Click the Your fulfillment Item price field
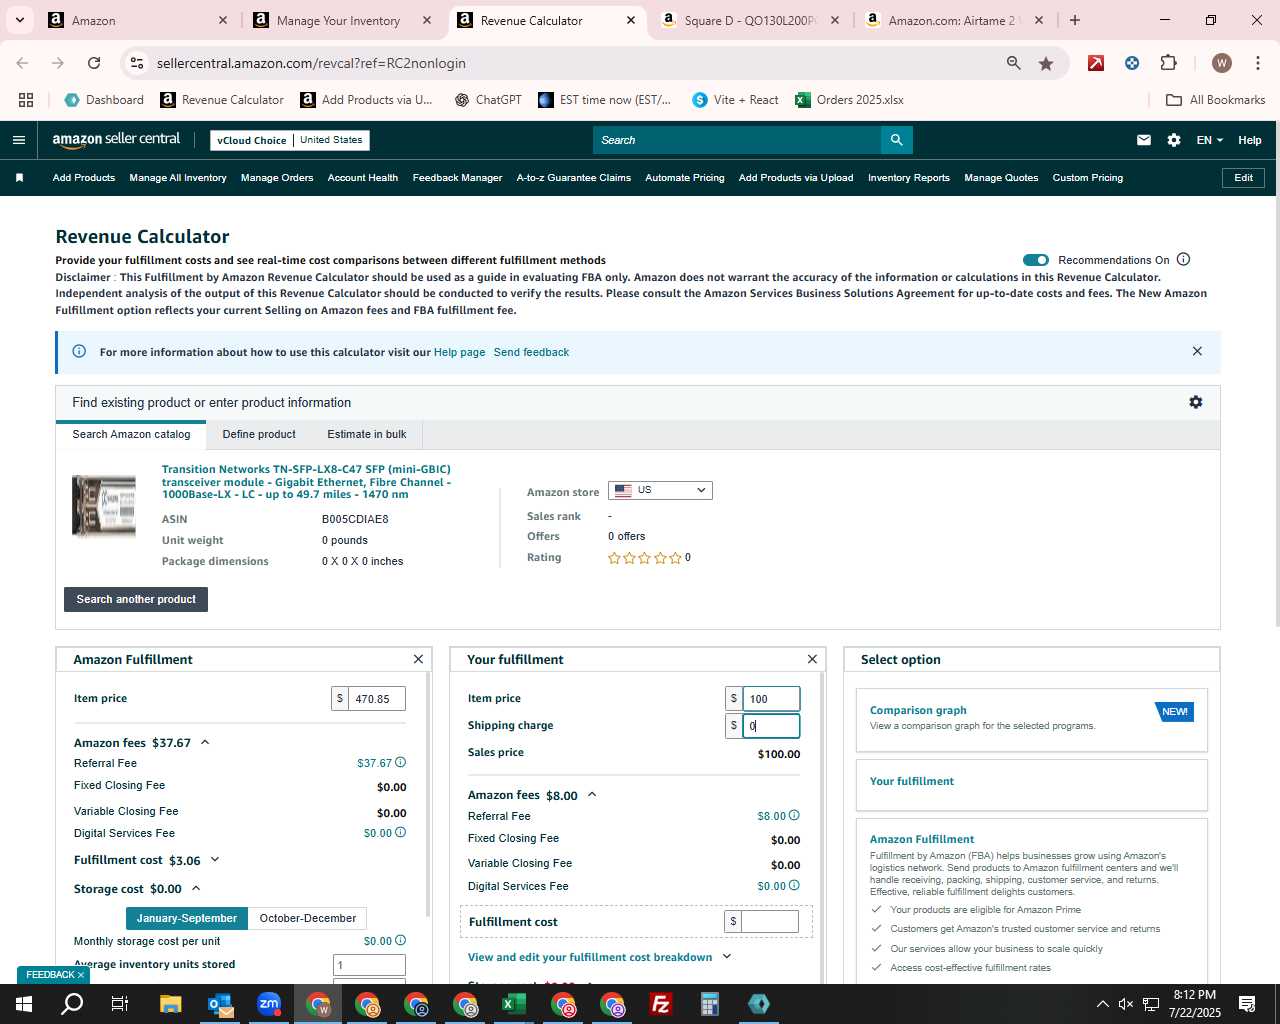The width and height of the screenshot is (1280, 1024). click(771, 699)
